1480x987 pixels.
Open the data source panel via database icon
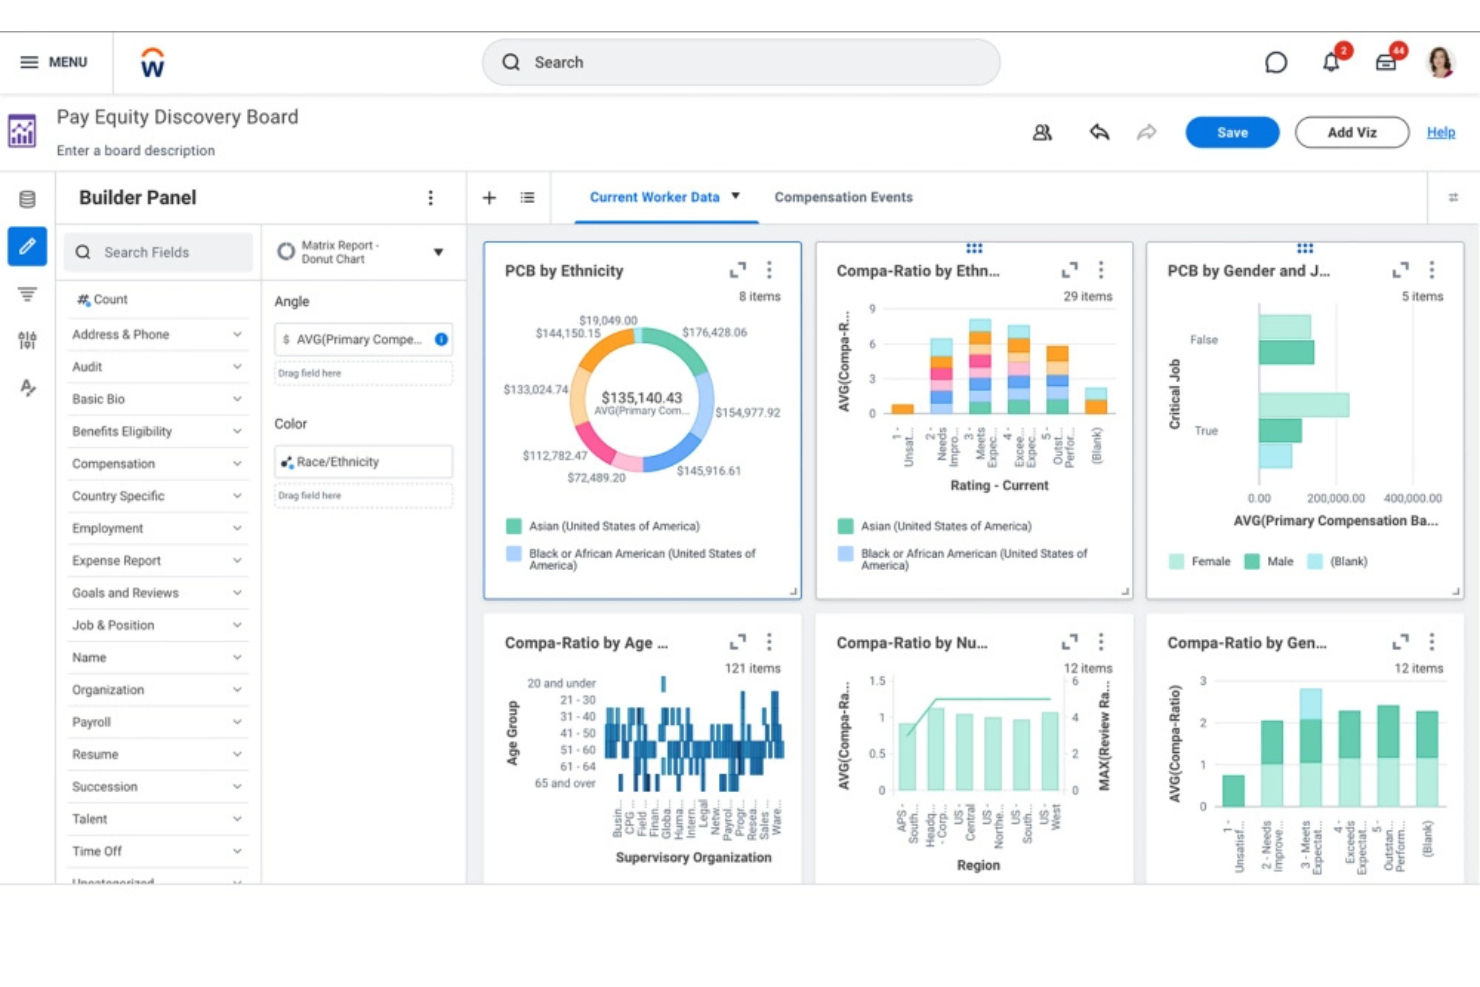(x=27, y=198)
